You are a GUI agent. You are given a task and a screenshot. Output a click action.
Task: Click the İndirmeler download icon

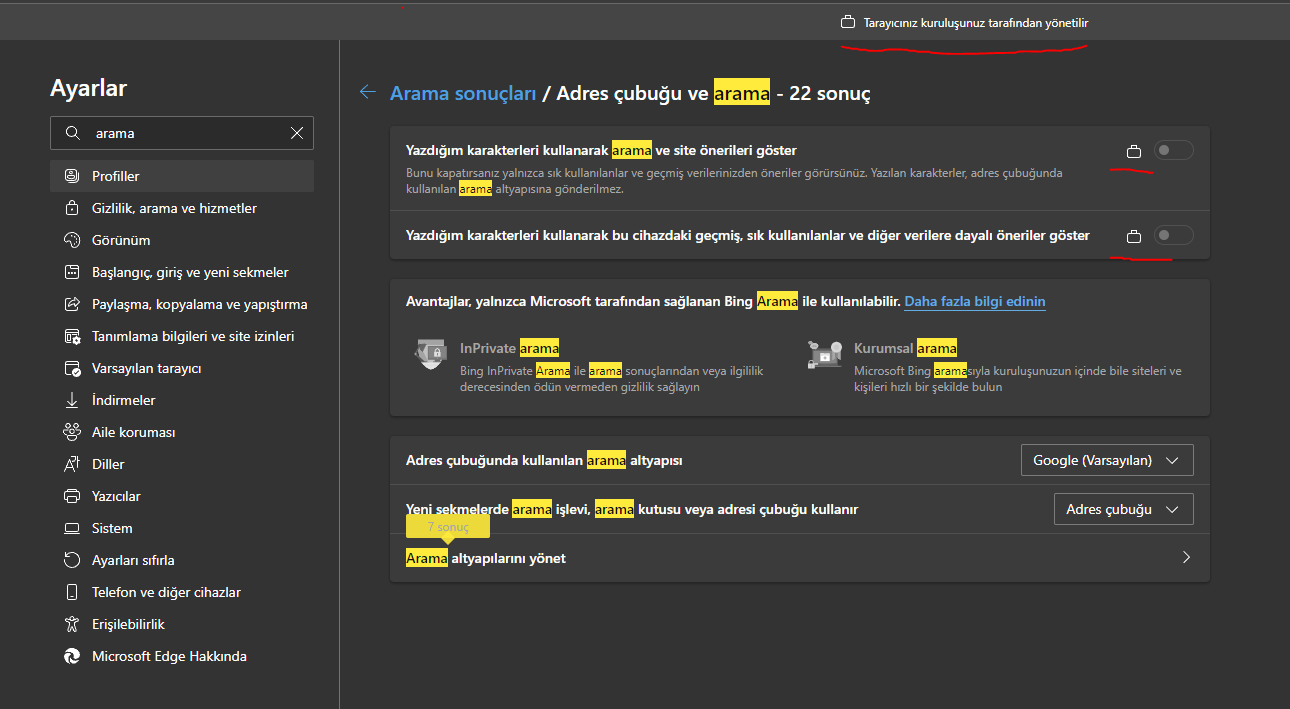pyautogui.click(x=72, y=400)
